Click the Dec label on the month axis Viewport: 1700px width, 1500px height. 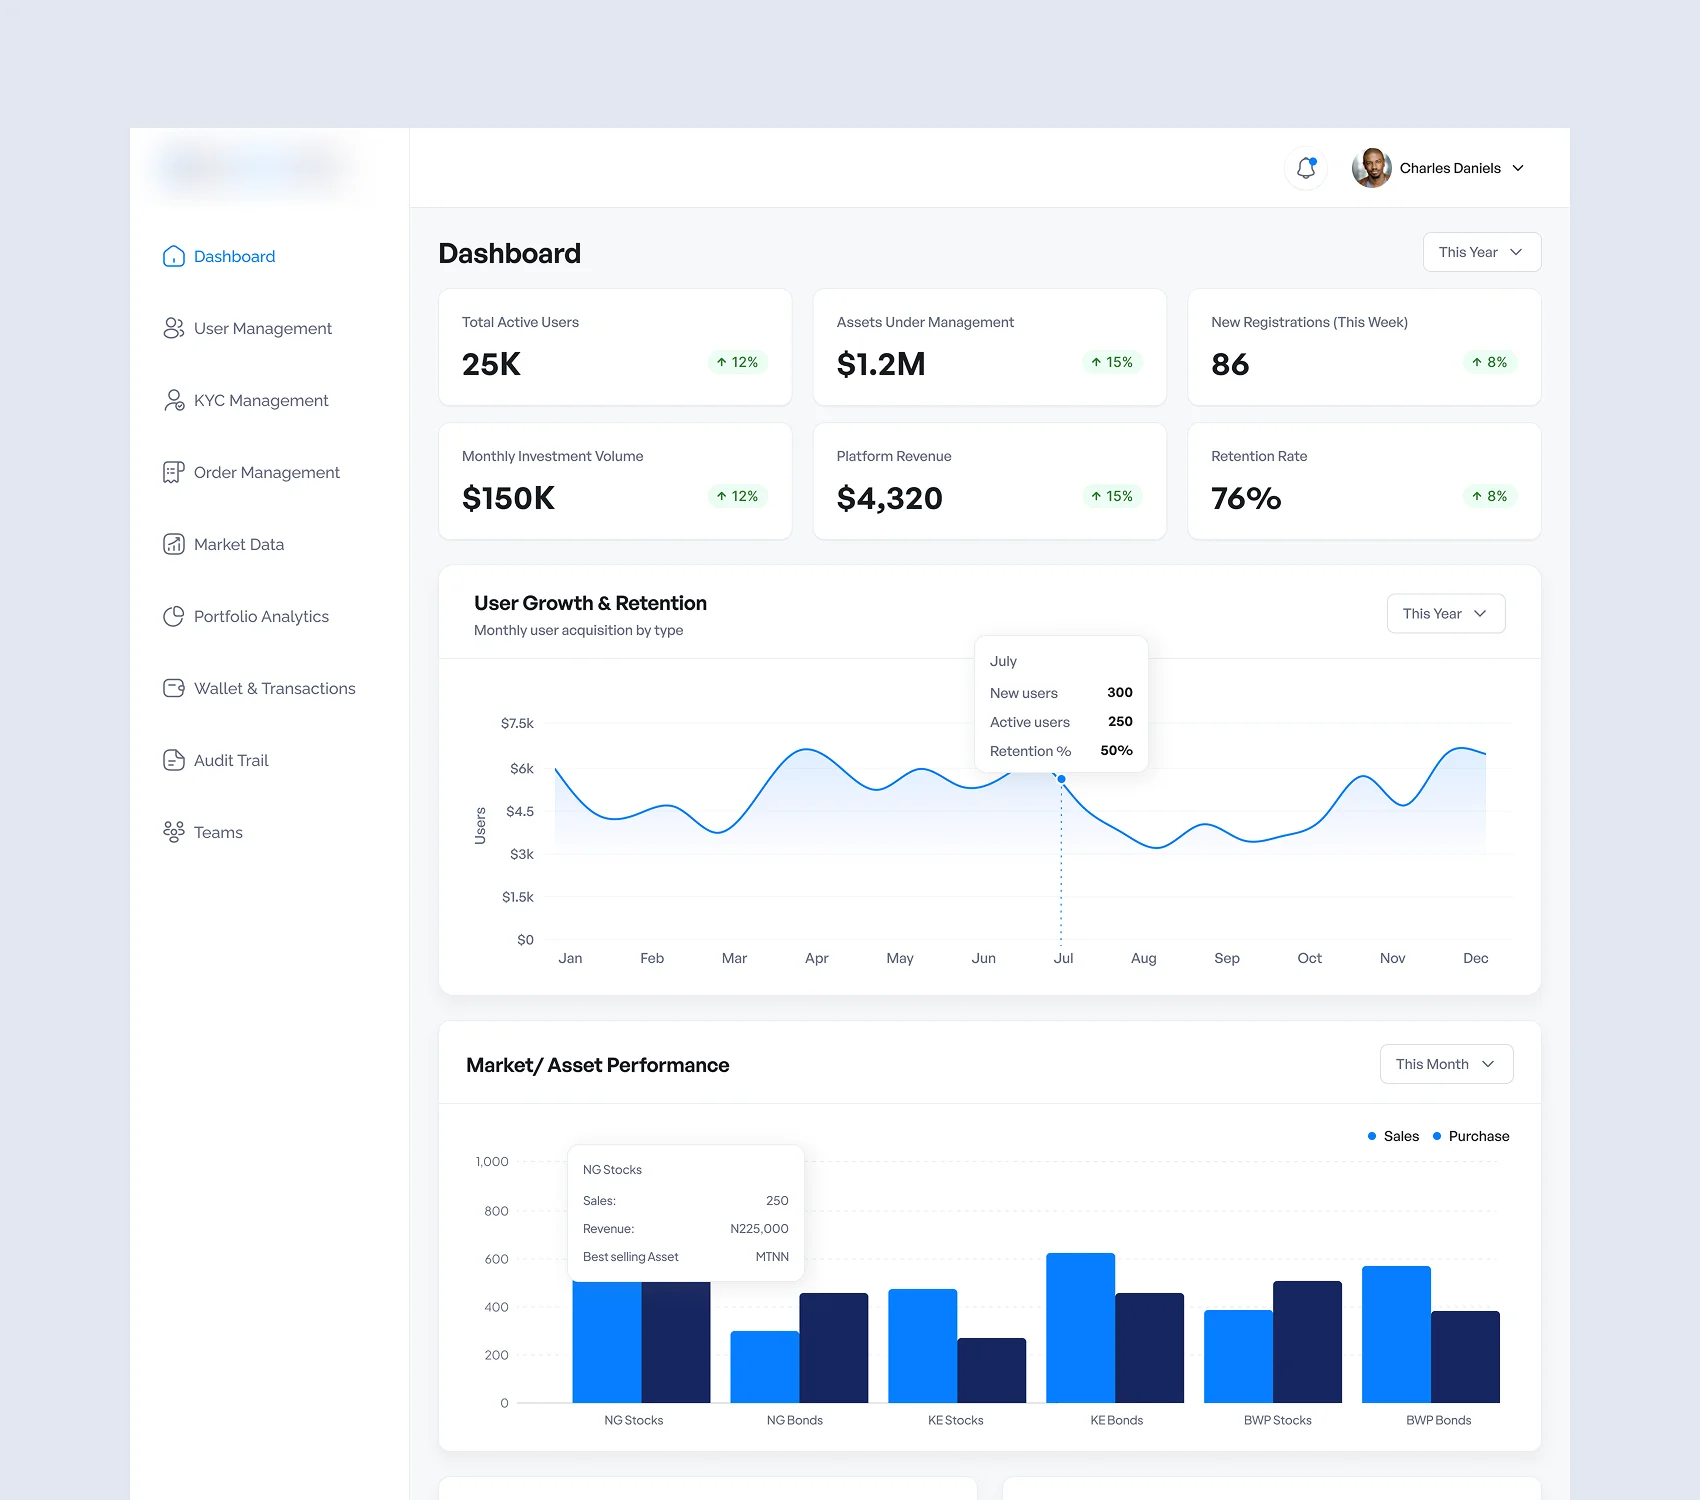(x=1476, y=958)
